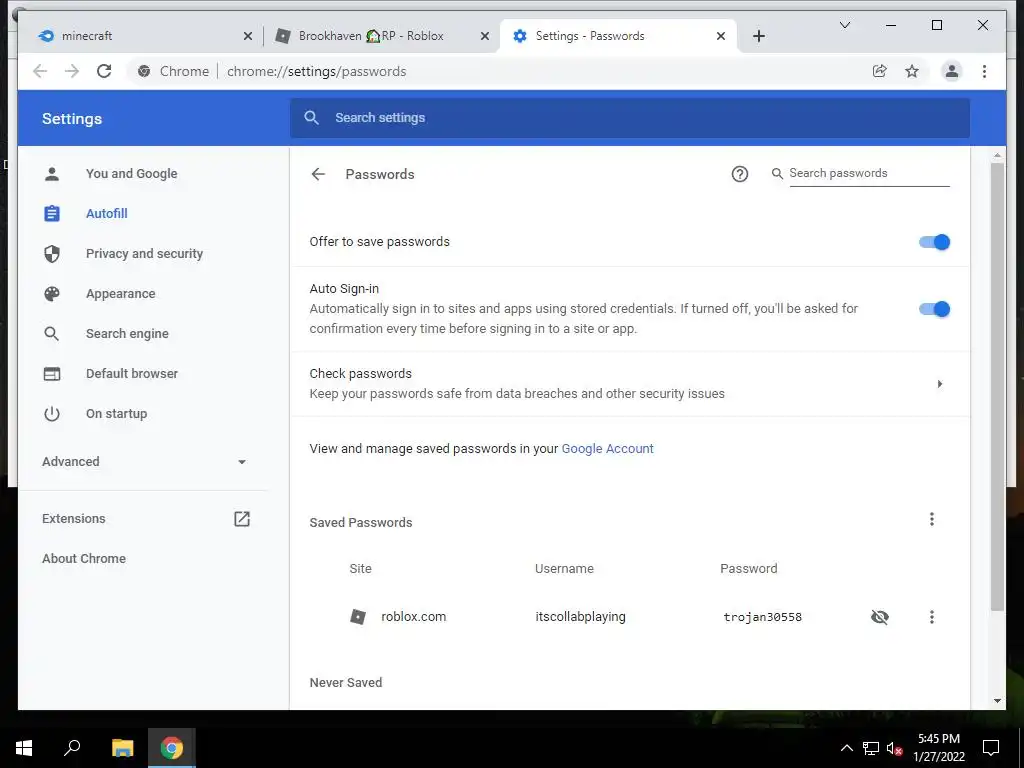
Task: Open Search engine settings
Action: coord(127,334)
